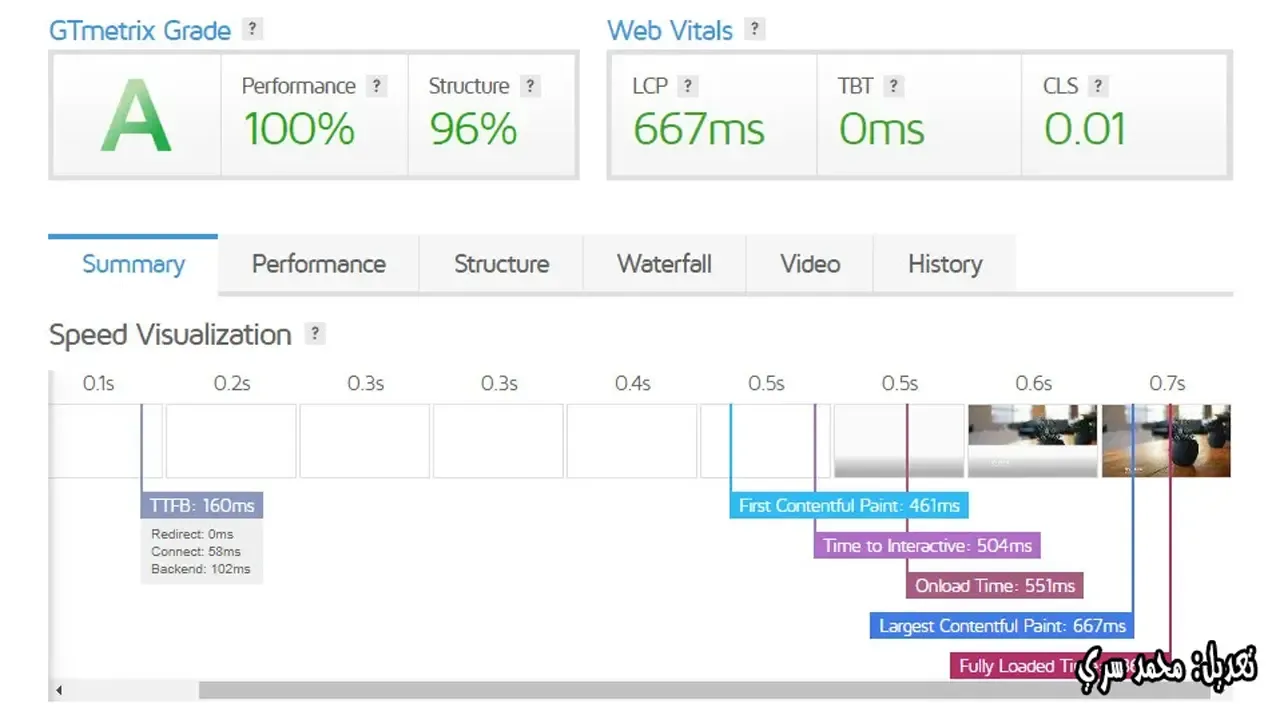Click the First Contentful Paint: 461ms marker
The image size is (1280, 715).
pyautogui.click(x=849, y=506)
